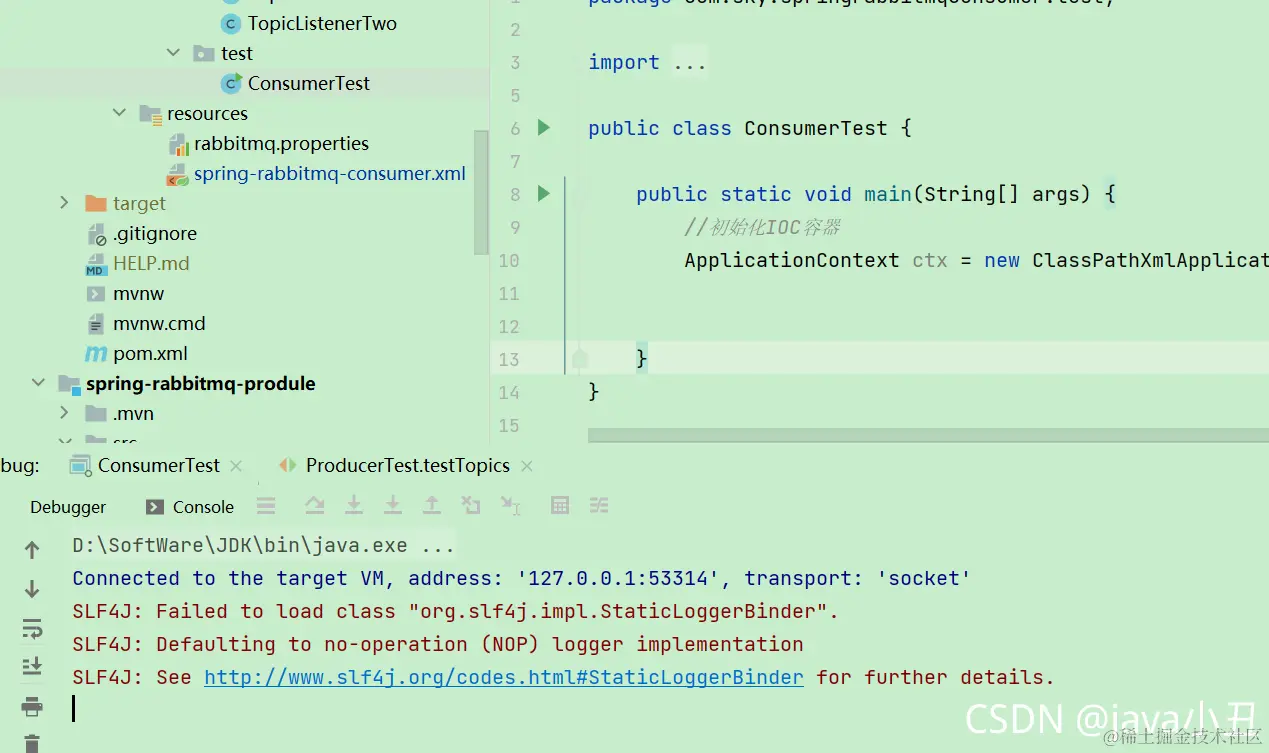Click the ConsumerTest class icon in tree
1269x753 pixels.
pyautogui.click(x=232, y=83)
